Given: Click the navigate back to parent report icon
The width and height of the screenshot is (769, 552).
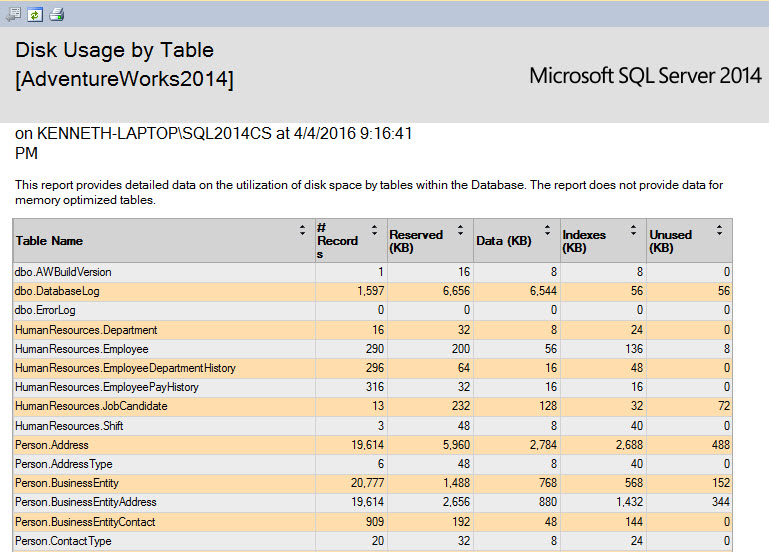Looking at the screenshot, I should pos(13,13).
